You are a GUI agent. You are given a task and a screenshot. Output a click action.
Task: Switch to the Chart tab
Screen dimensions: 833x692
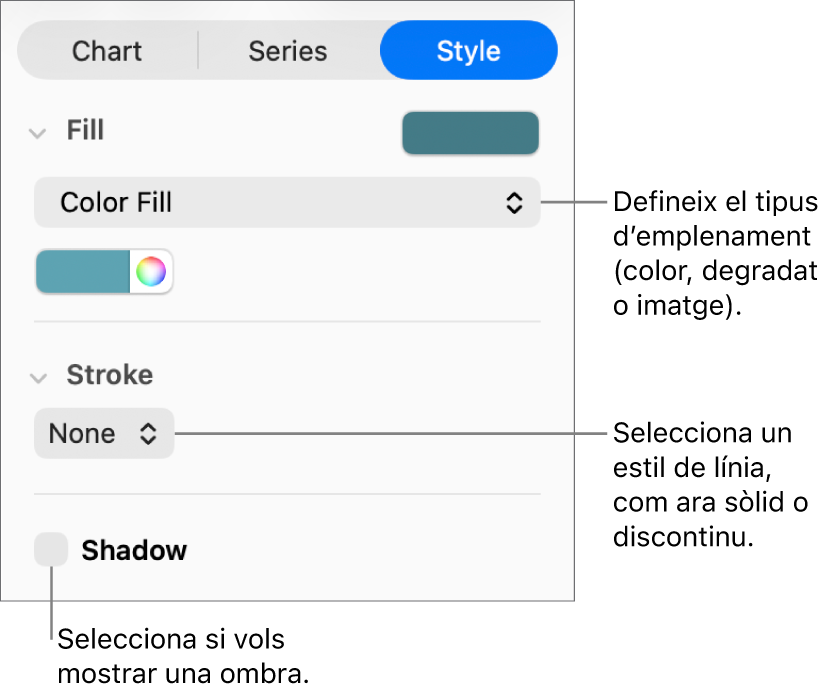point(107,50)
